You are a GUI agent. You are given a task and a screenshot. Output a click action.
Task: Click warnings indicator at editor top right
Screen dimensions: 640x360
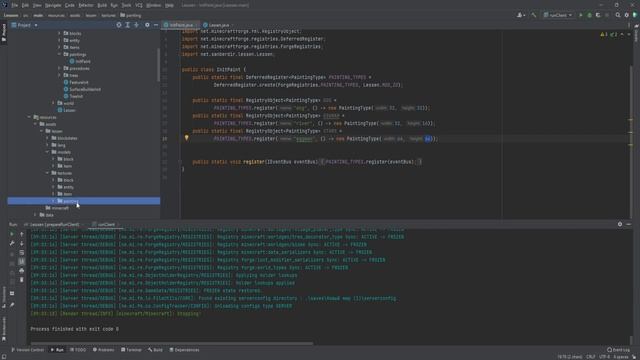(x=609, y=35)
